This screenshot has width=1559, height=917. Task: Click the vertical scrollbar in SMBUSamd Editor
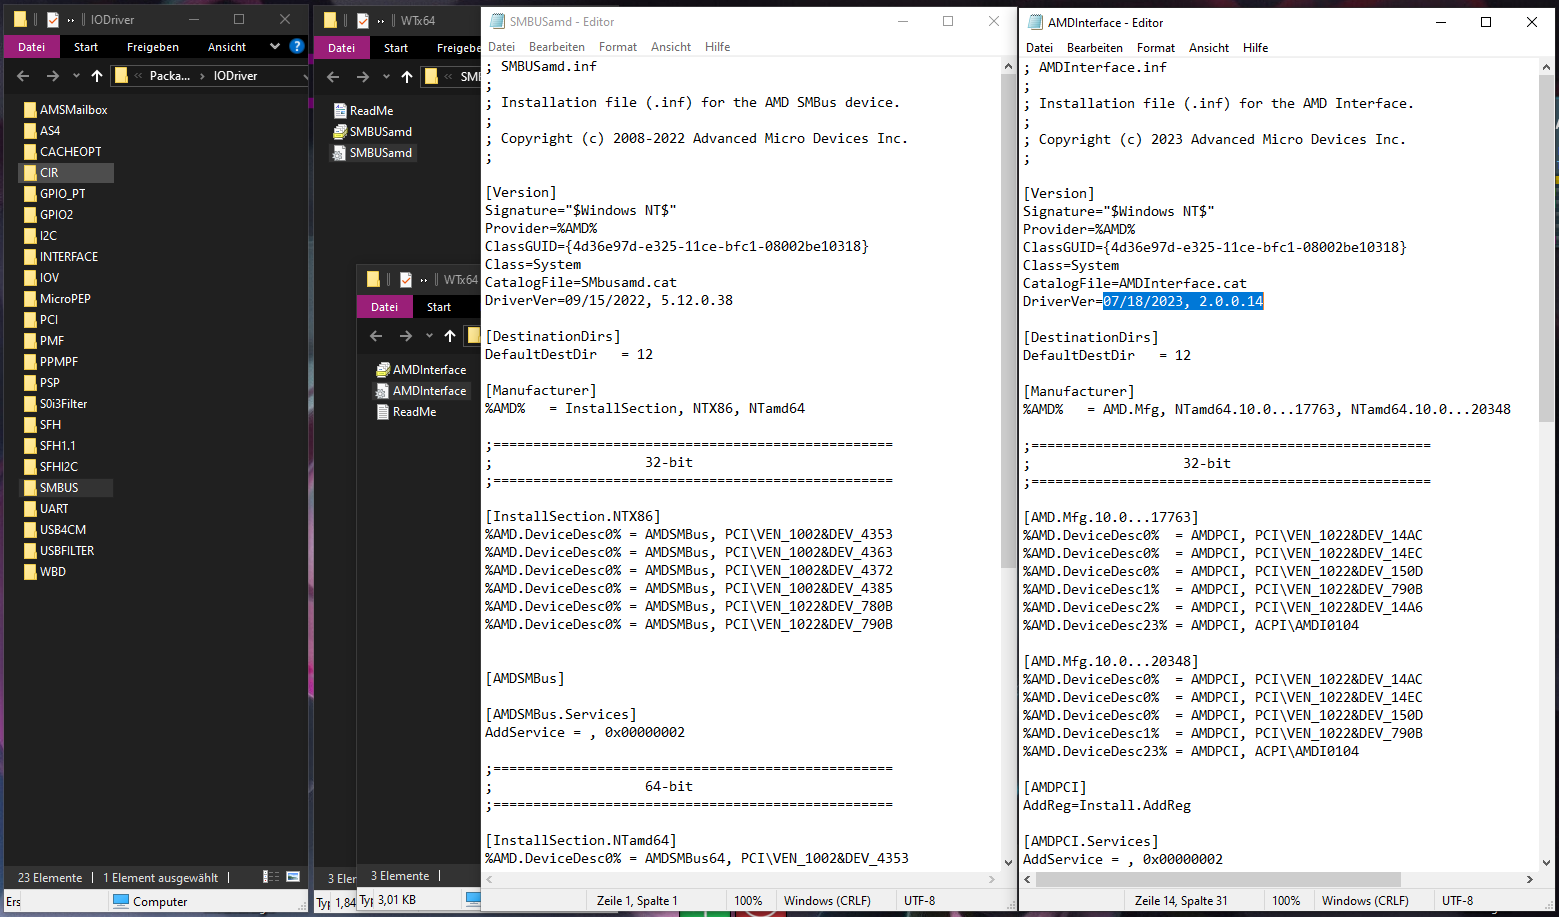pos(1008,320)
